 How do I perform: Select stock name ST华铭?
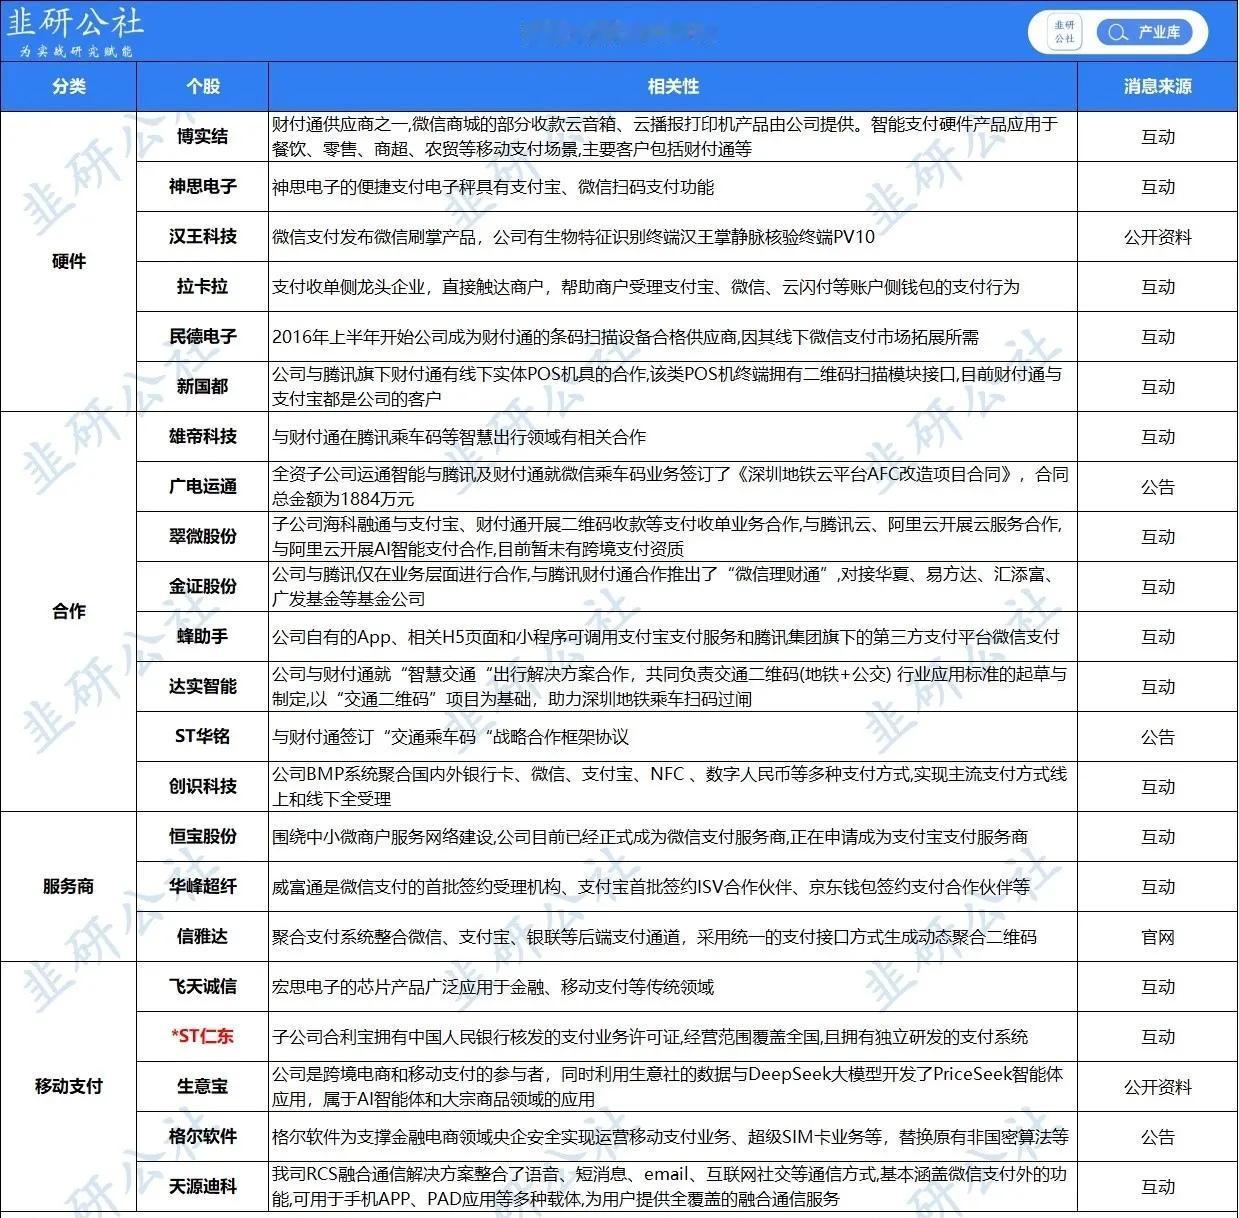click(x=202, y=736)
